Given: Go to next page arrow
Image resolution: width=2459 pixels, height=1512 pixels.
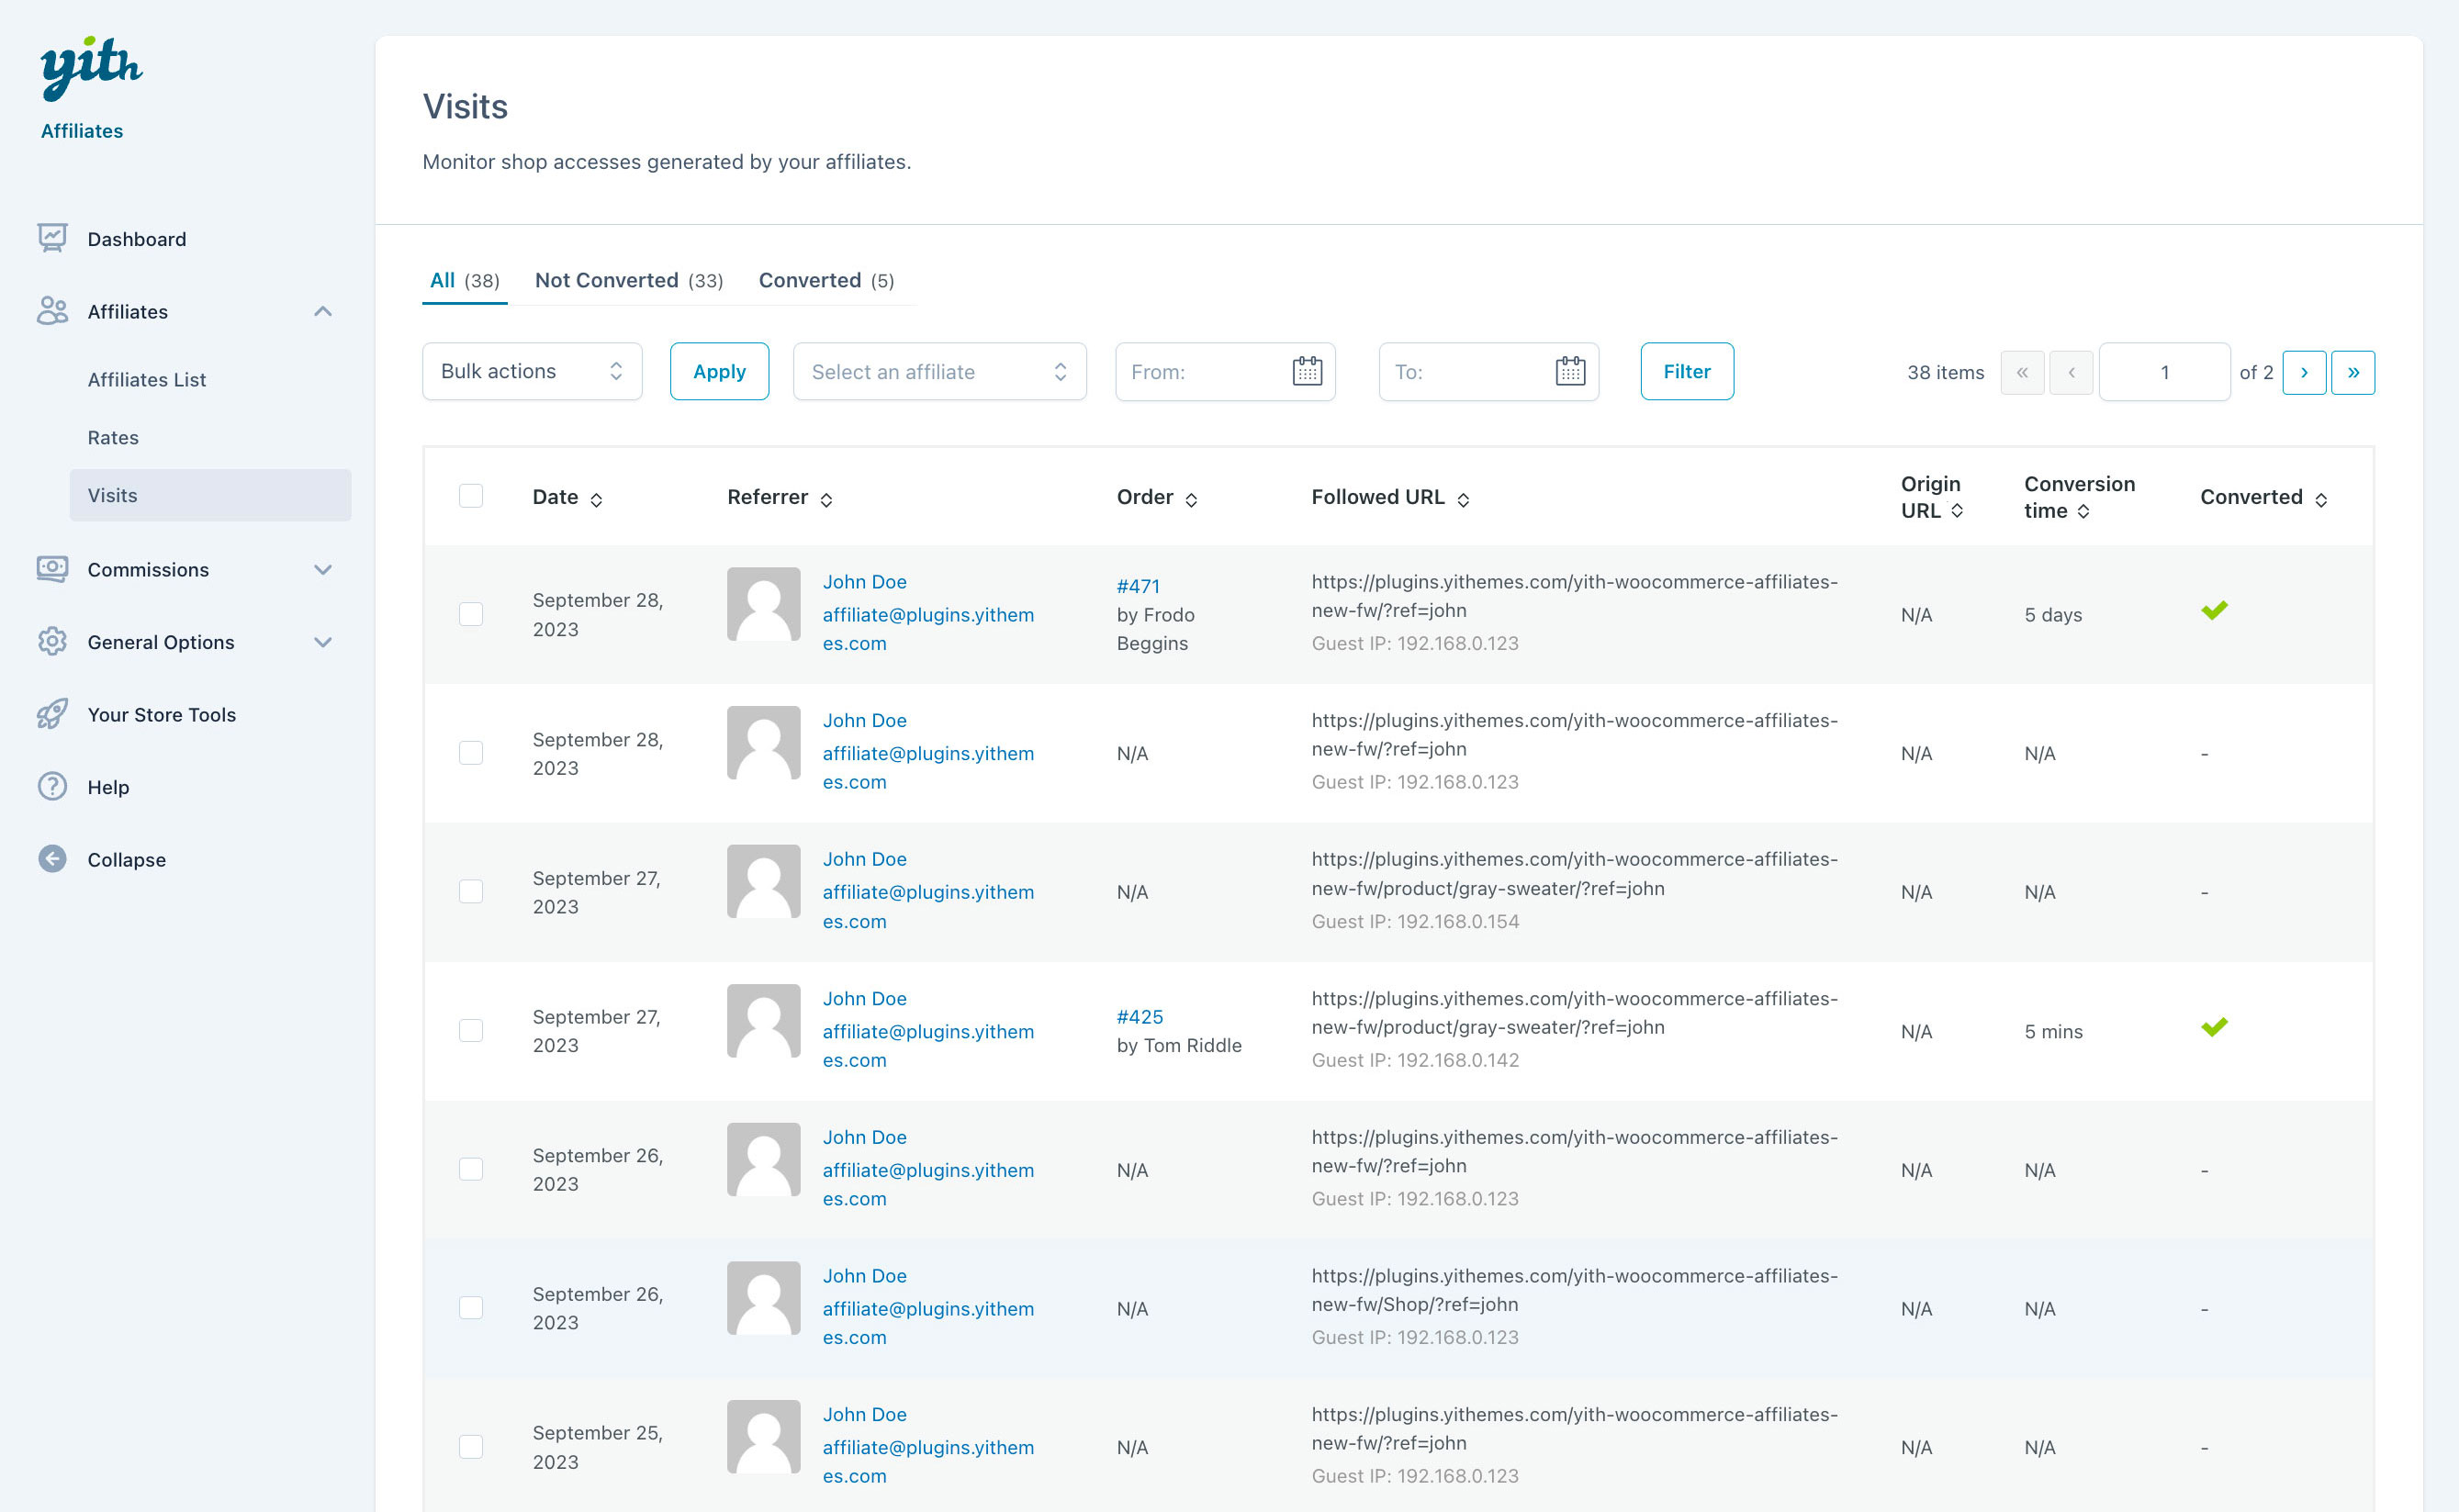Looking at the screenshot, I should click(x=2304, y=372).
